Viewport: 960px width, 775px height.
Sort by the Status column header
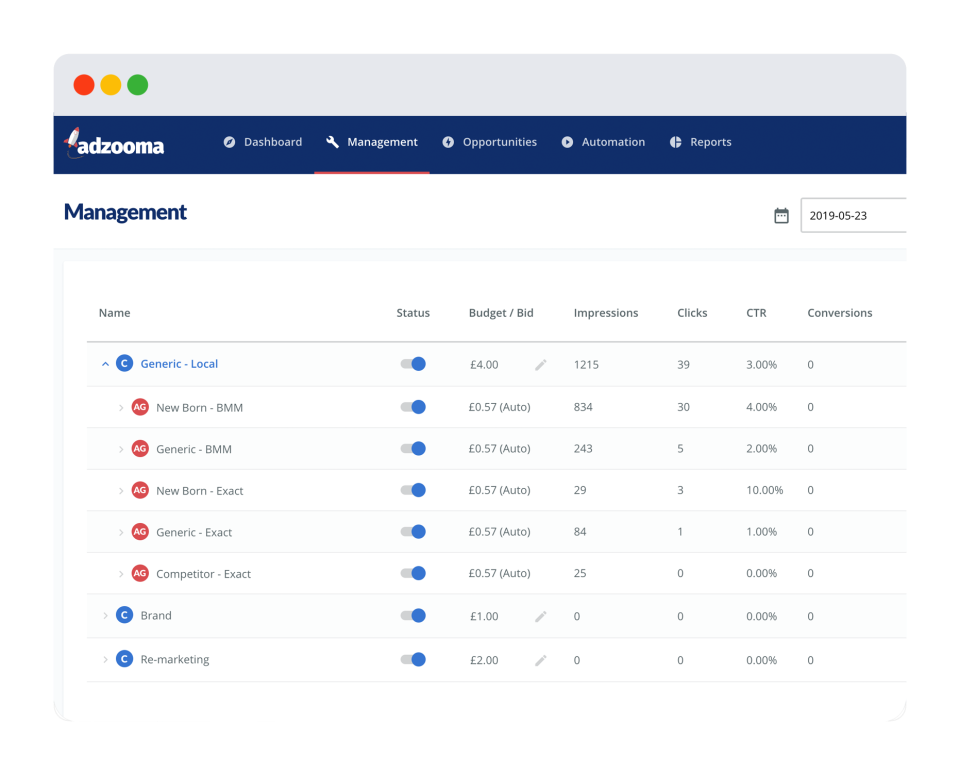point(413,313)
